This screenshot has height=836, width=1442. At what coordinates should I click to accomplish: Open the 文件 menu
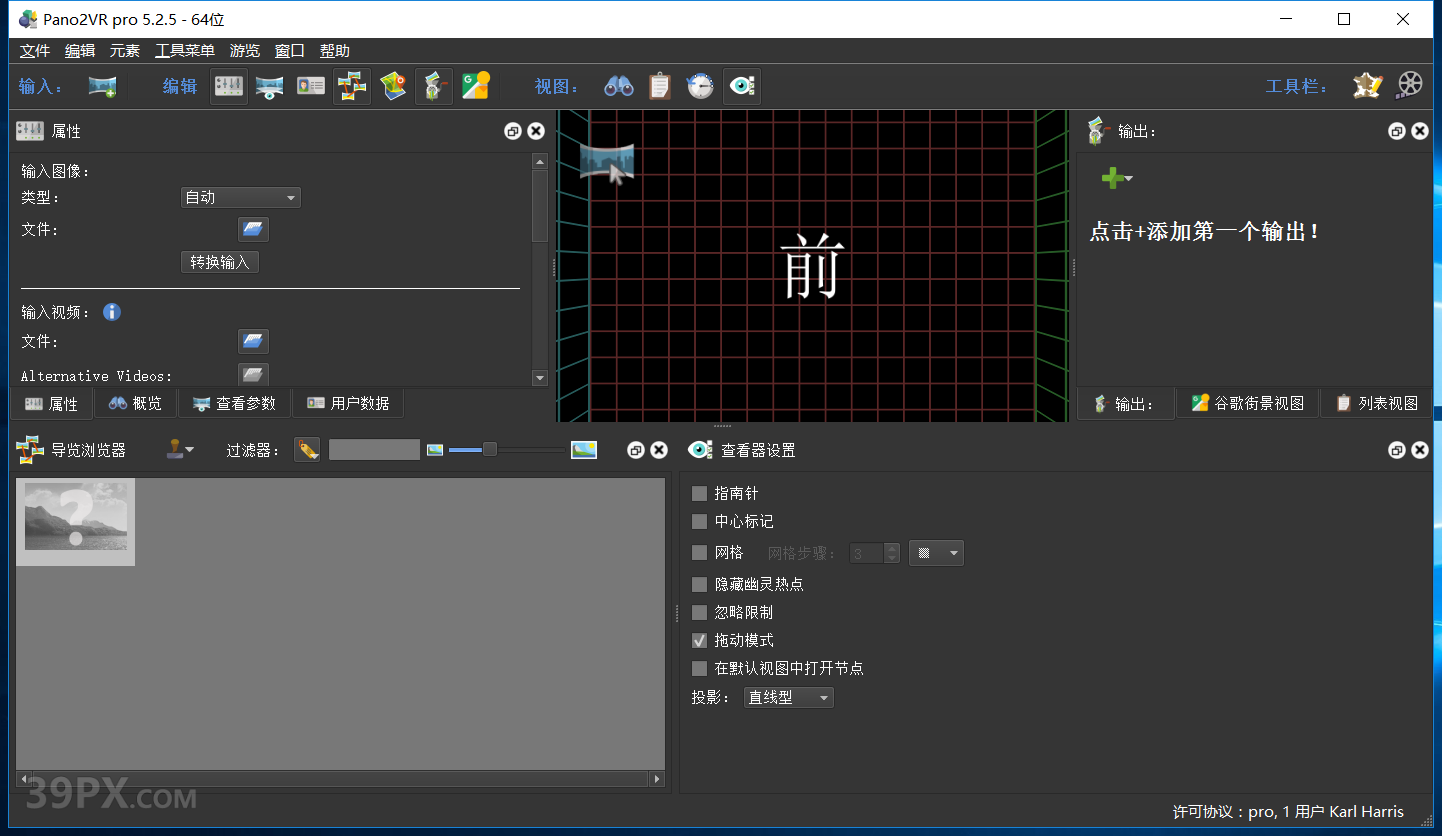click(35, 51)
